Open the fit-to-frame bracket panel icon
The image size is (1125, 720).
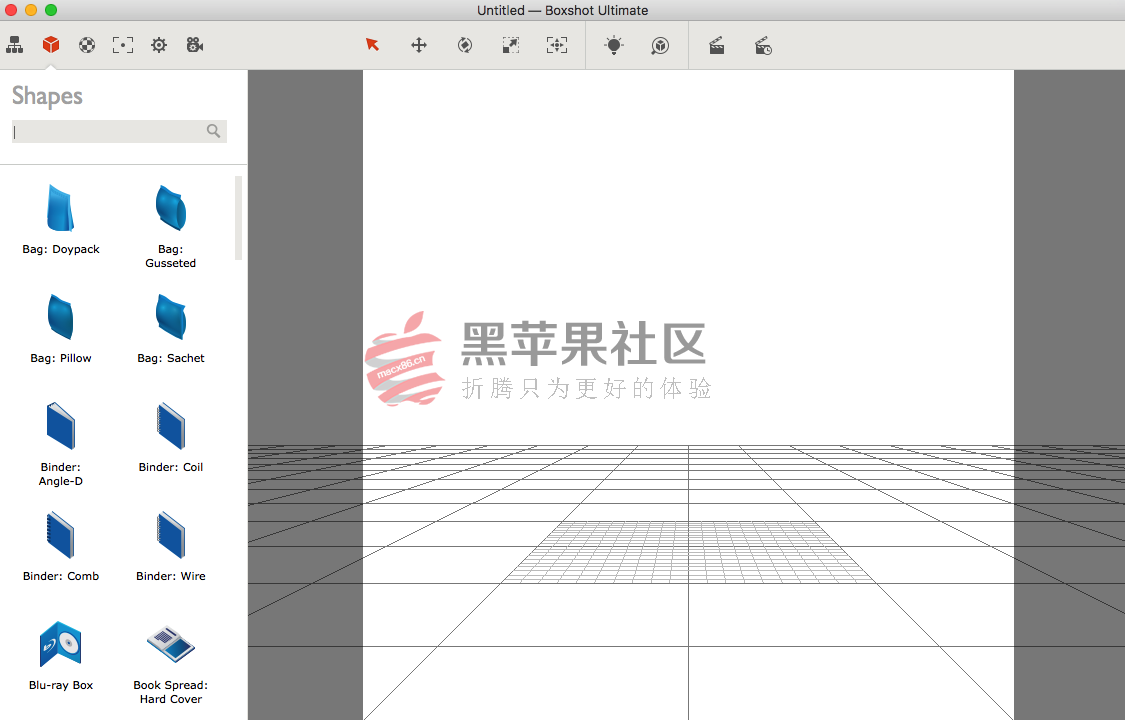click(x=123, y=45)
